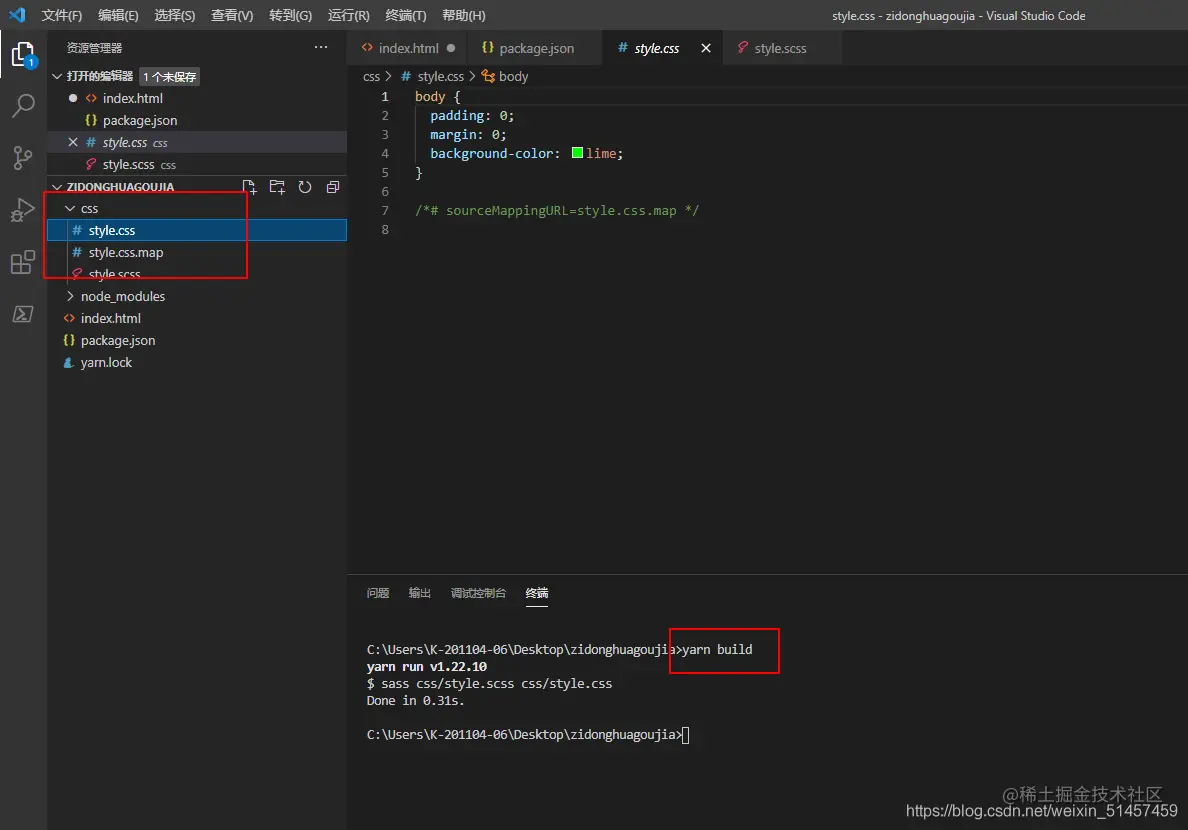
Task: Click the unsaved dot on index.html tab
Action: point(451,48)
